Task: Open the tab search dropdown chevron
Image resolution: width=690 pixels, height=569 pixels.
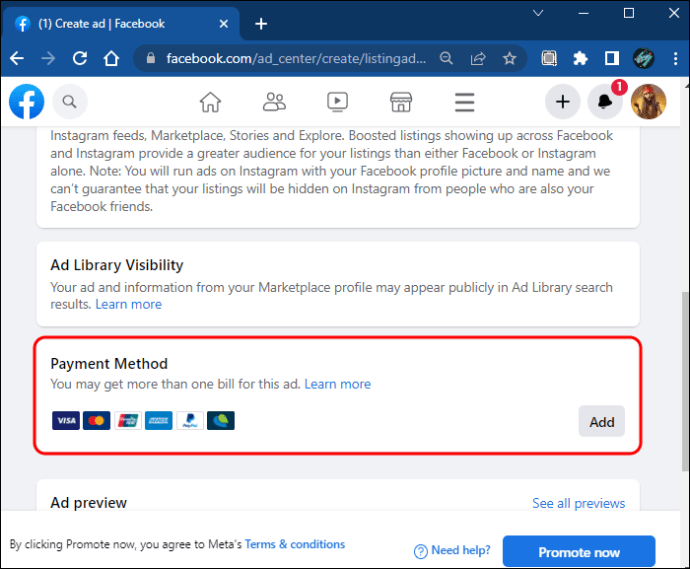Action: (x=538, y=13)
